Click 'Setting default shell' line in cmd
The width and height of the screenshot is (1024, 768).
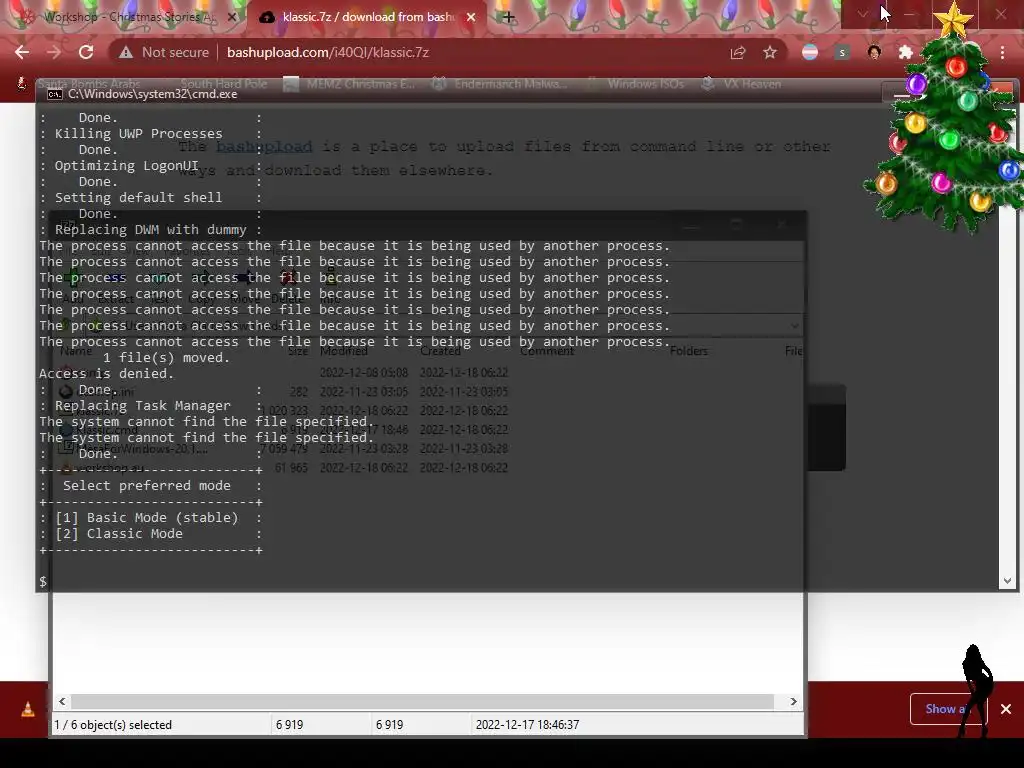tap(138, 198)
